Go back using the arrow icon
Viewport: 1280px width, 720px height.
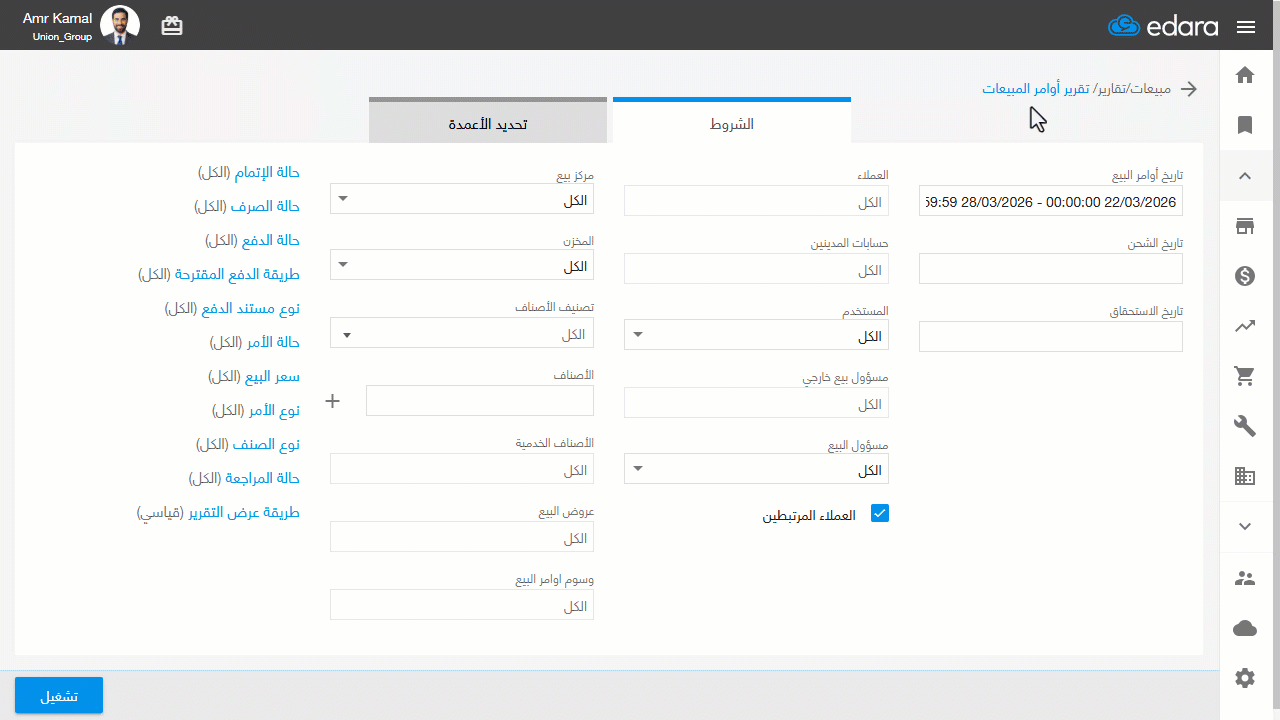(1189, 89)
